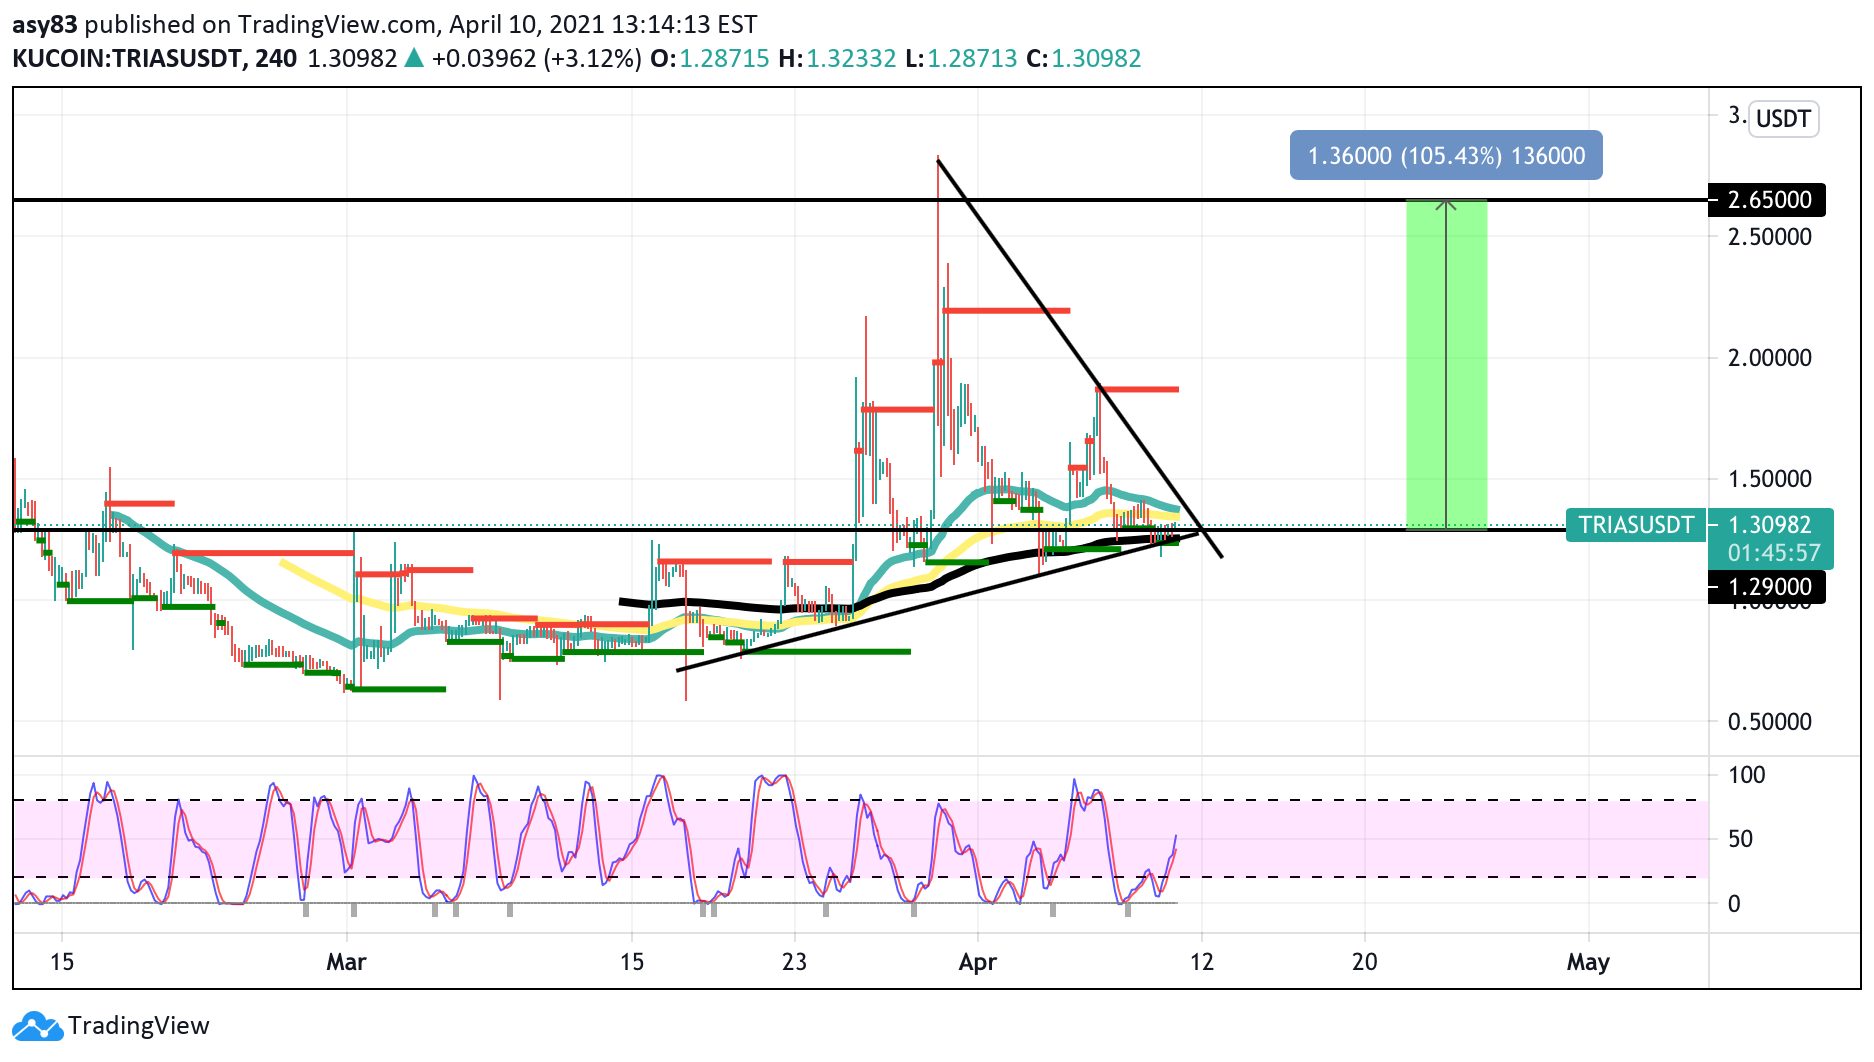Click the oscillator 50 level label

(x=1740, y=839)
